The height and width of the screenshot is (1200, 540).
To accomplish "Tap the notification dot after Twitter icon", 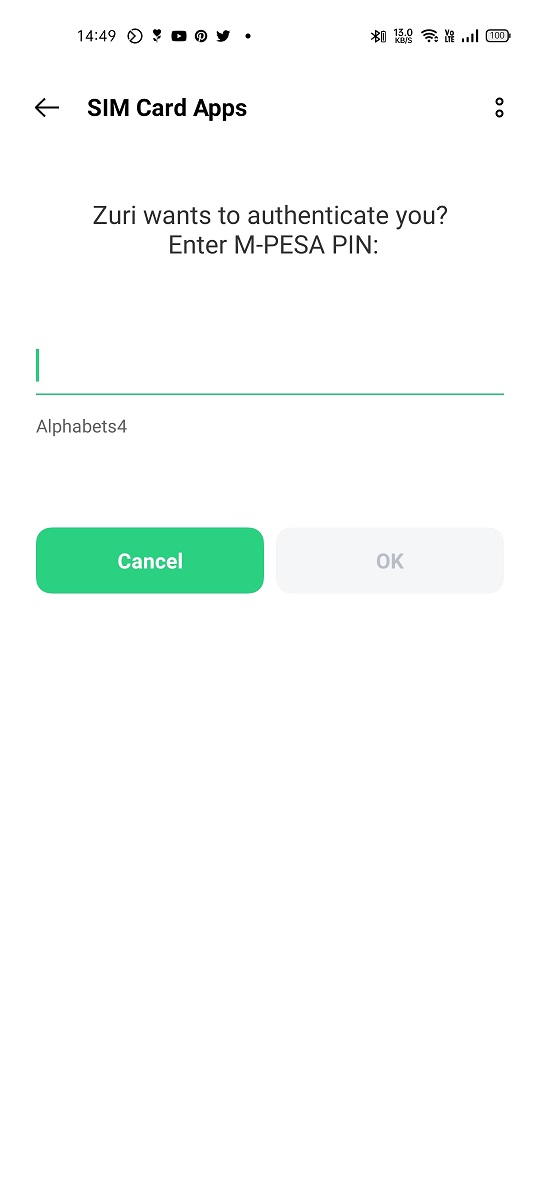I will click(248, 36).
